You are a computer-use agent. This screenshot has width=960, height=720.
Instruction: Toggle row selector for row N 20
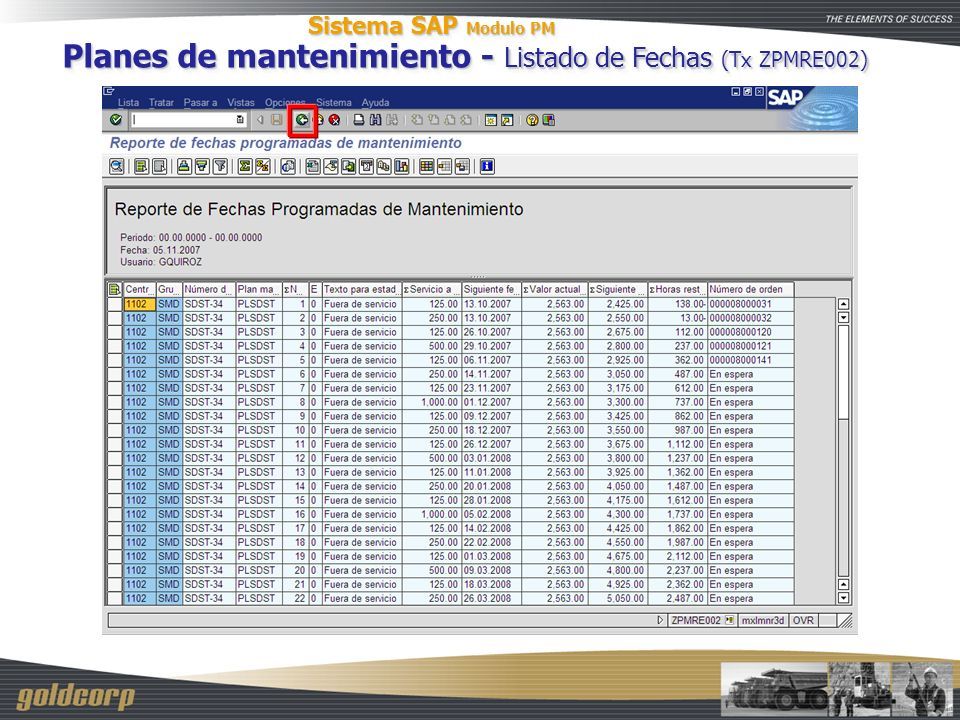click(114, 571)
